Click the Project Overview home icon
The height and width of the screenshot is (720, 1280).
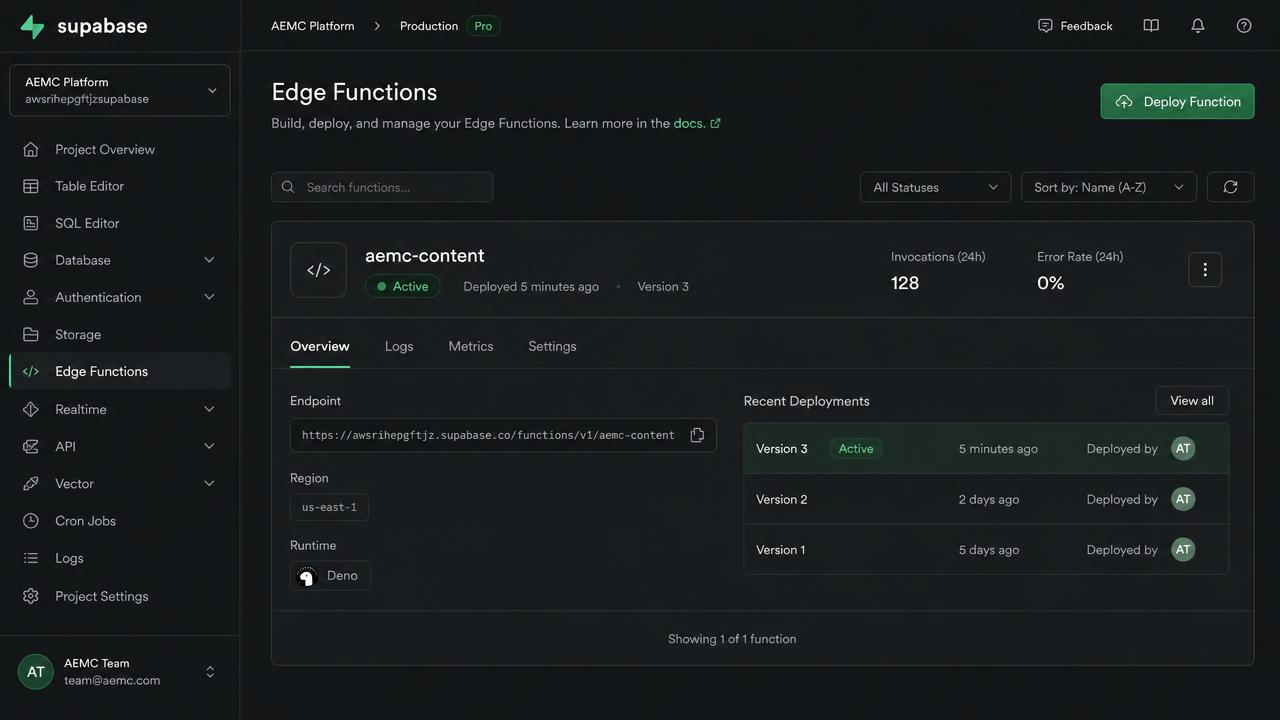[31, 149]
